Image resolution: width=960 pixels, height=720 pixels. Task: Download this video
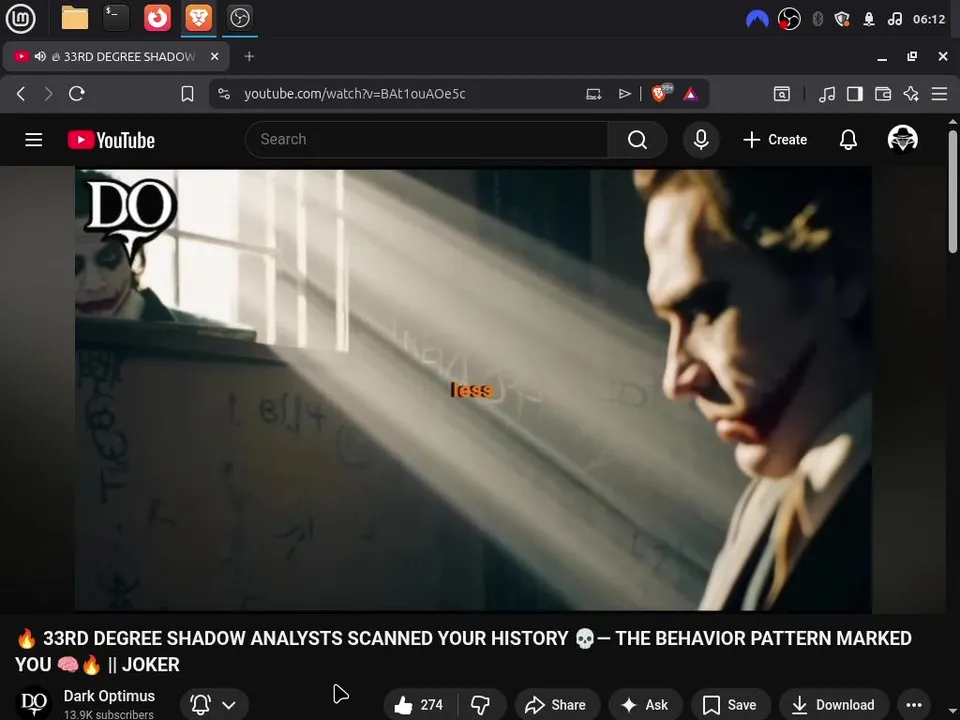click(833, 705)
